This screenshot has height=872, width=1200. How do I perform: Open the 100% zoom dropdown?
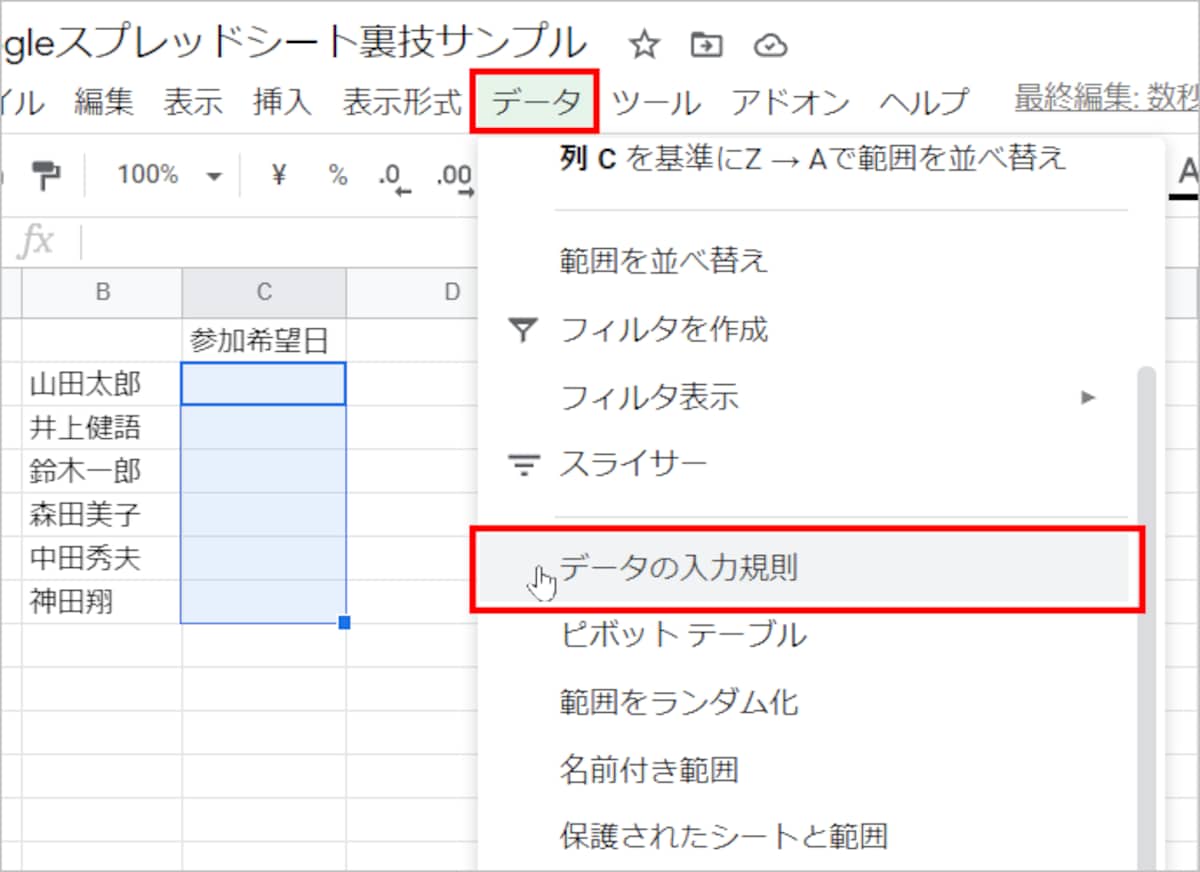click(x=169, y=175)
